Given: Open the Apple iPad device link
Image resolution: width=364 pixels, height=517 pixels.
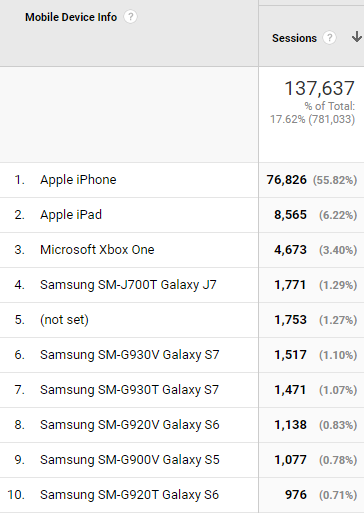Looking at the screenshot, I should (x=71, y=215).
